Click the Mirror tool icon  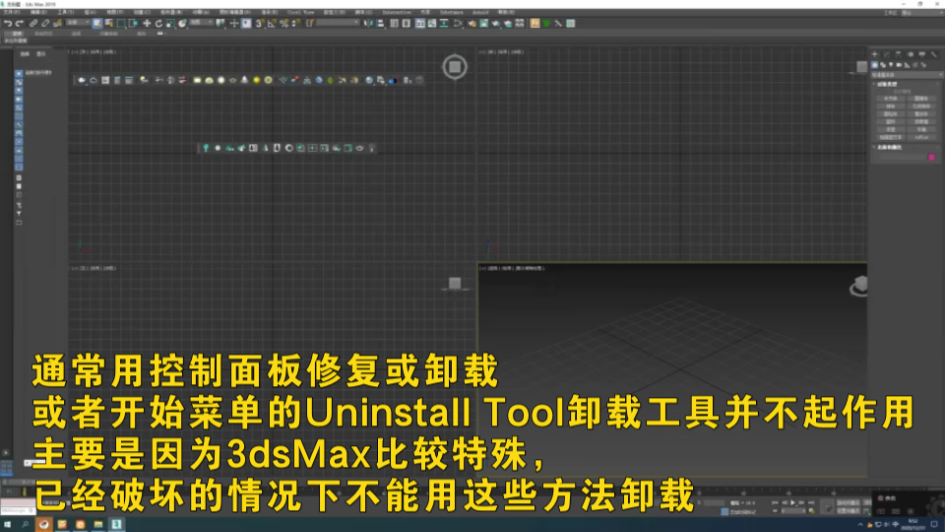(x=367, y=23)
